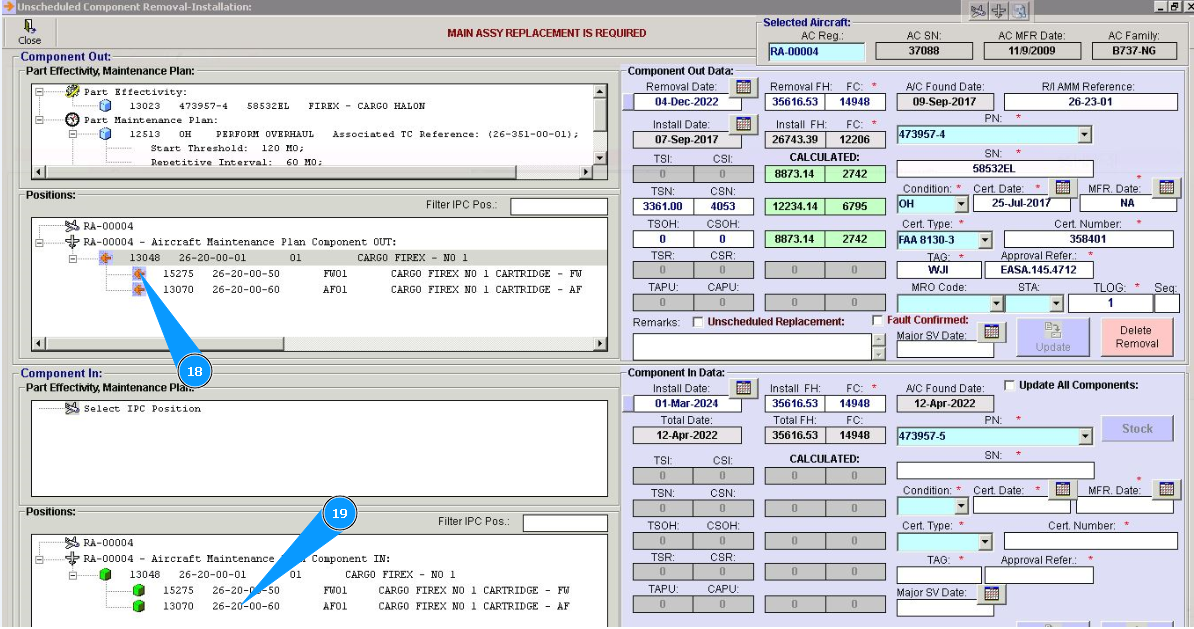The height and width of the screenshot is (629, 1194).
Task: Open the Removal Date calendar picker
Action: click(743, 87)
